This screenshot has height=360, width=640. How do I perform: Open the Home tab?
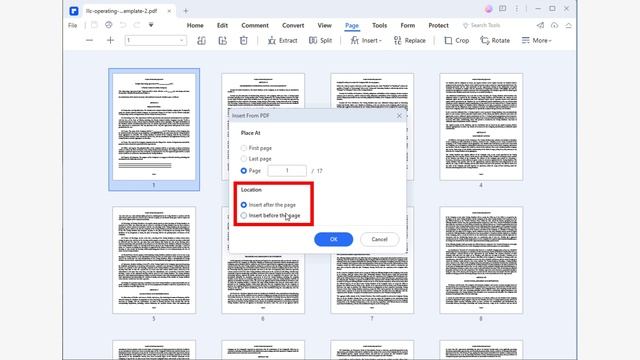(195, 25)
